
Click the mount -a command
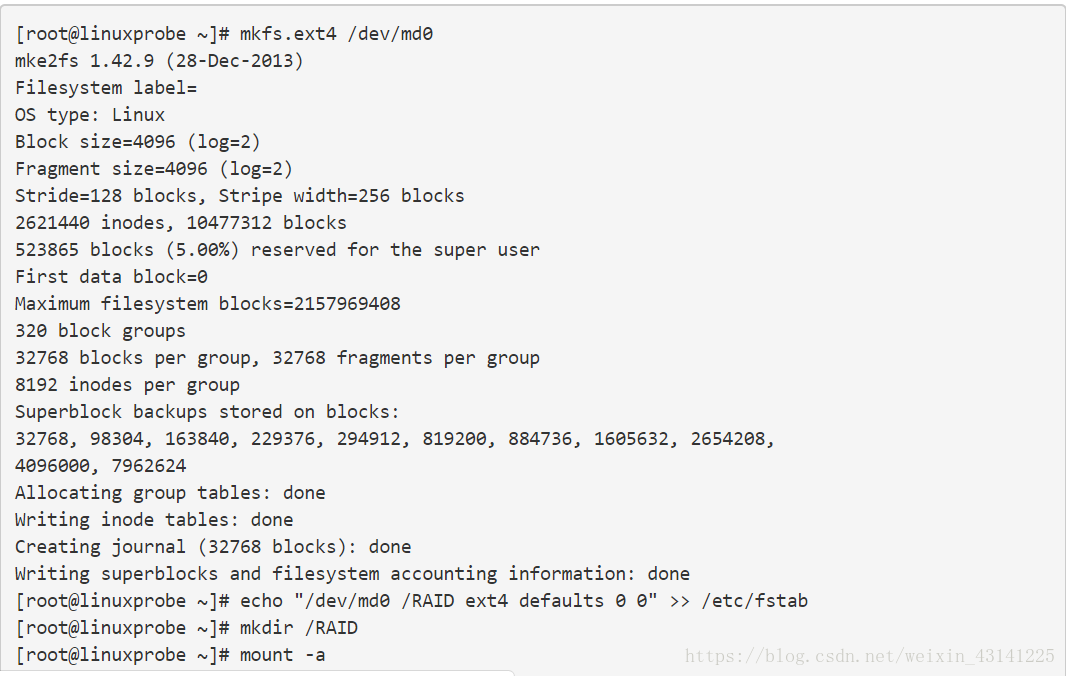pyautogui.click(x=170, y=655)
